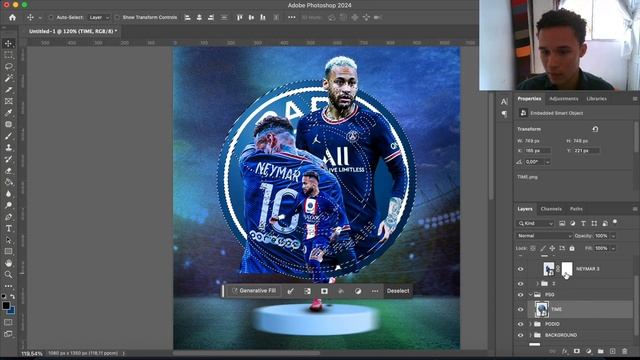Select the Hand tool
This screenshot has height=360, width=640.
[x=9, y=263]
